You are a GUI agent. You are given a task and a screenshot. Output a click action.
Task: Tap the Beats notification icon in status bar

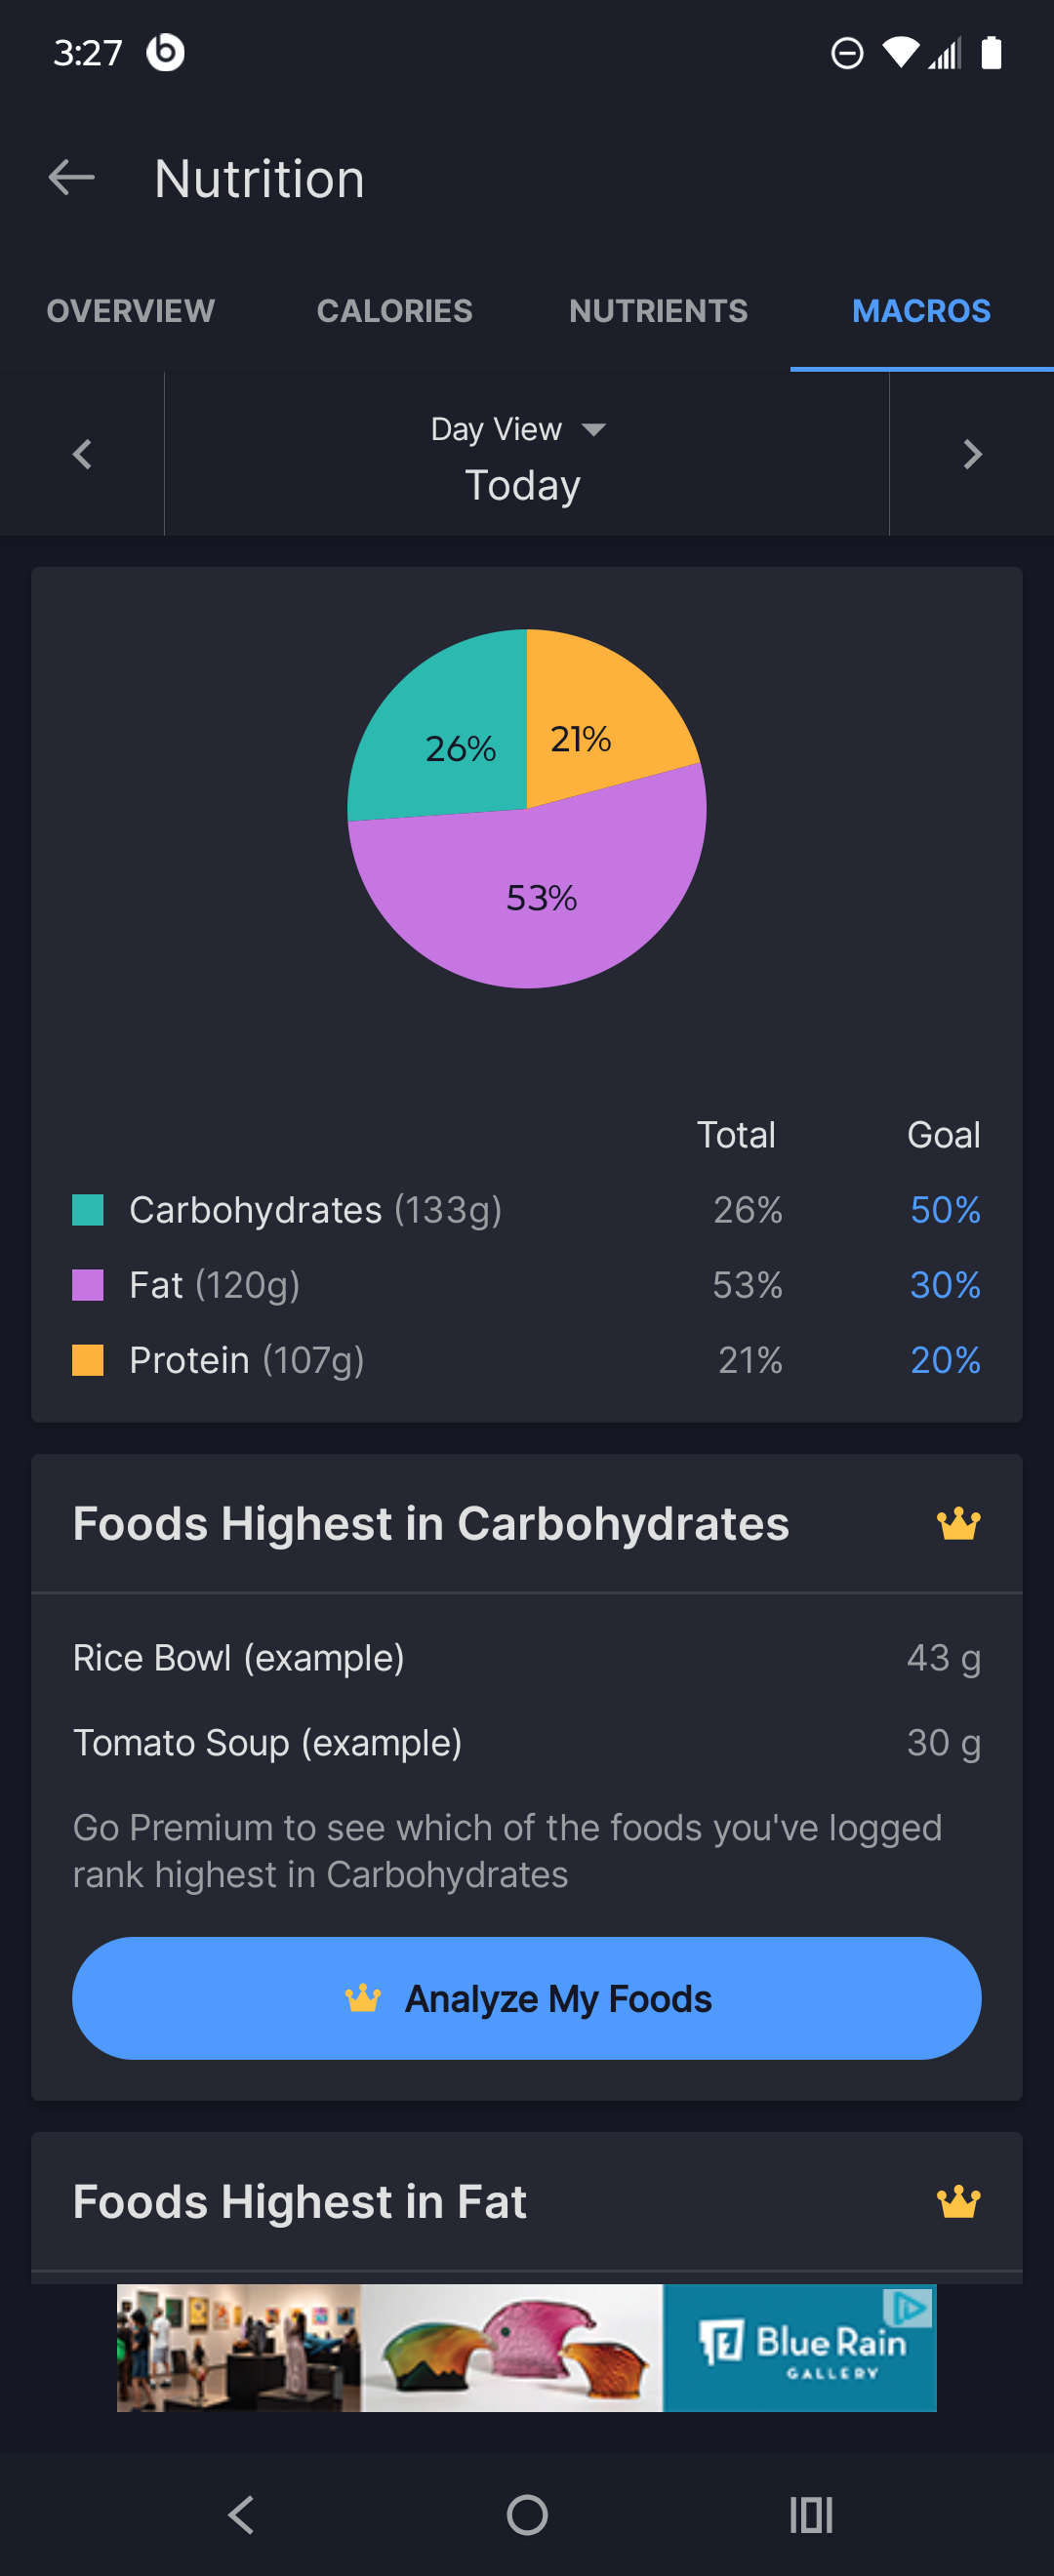point(165,52)
